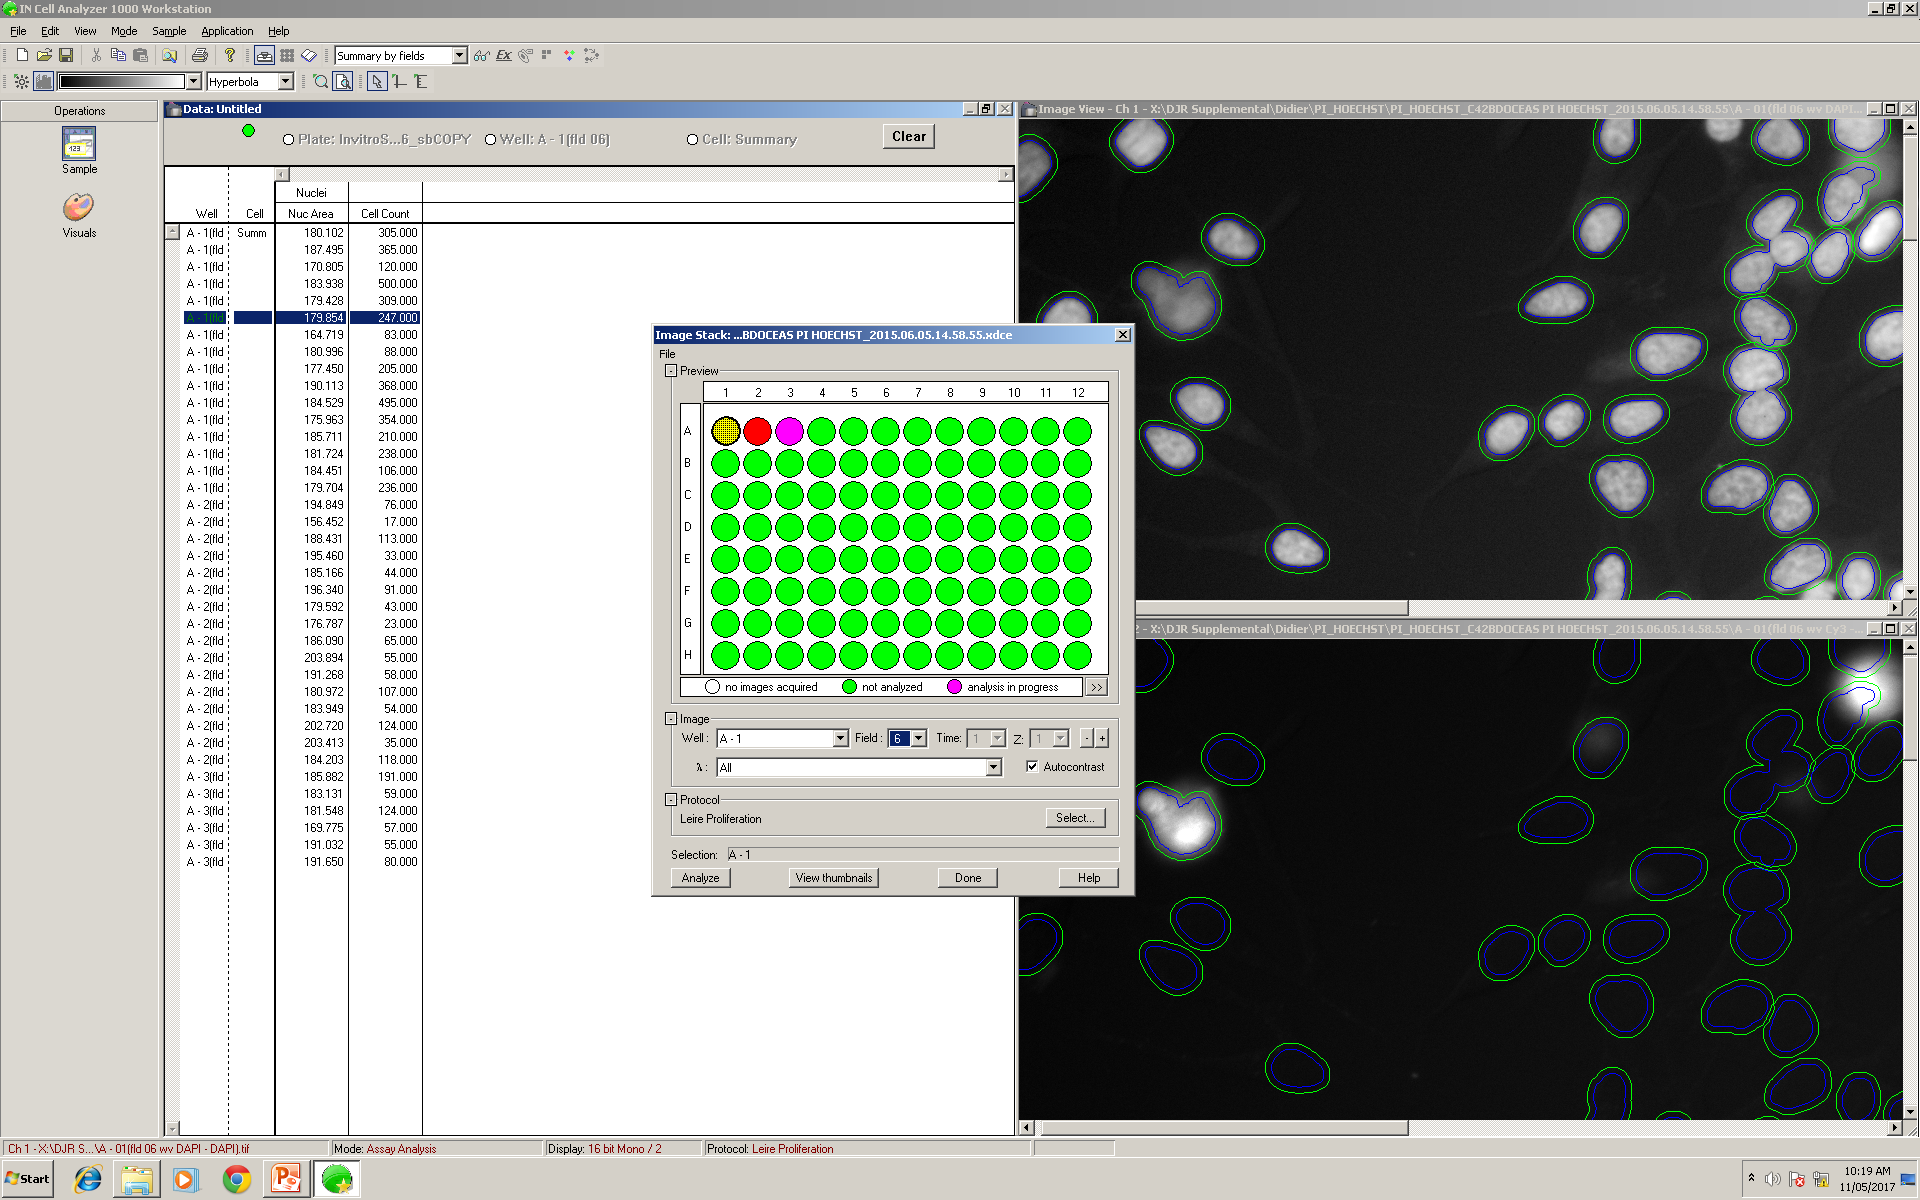Click the binoculars viewer icon
This screenshot has width=1920, height=1200.
coord(481,56)
